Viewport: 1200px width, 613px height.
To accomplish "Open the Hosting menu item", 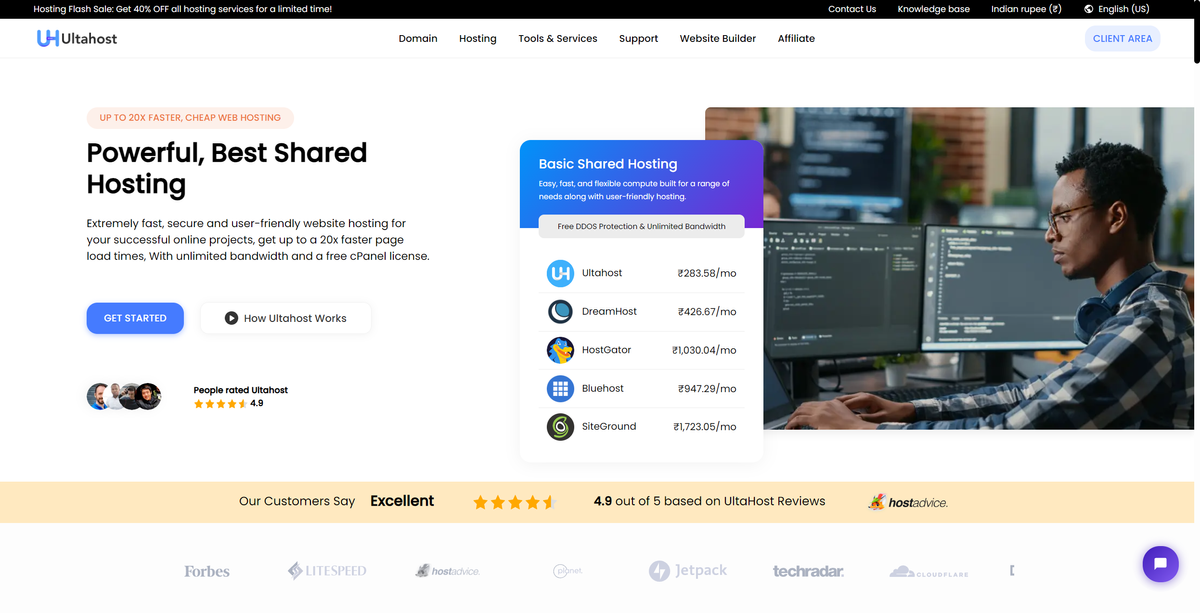I will (477, 38).
